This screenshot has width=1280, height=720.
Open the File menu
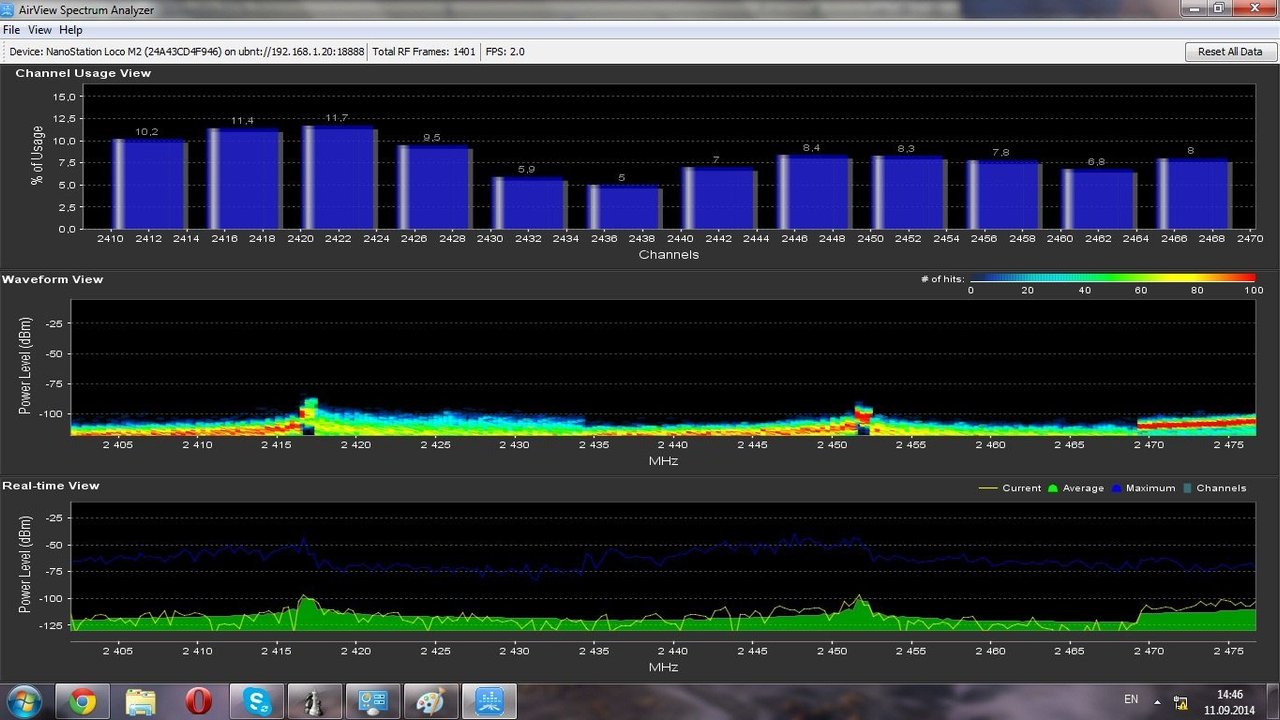click(x=11, y=30)
